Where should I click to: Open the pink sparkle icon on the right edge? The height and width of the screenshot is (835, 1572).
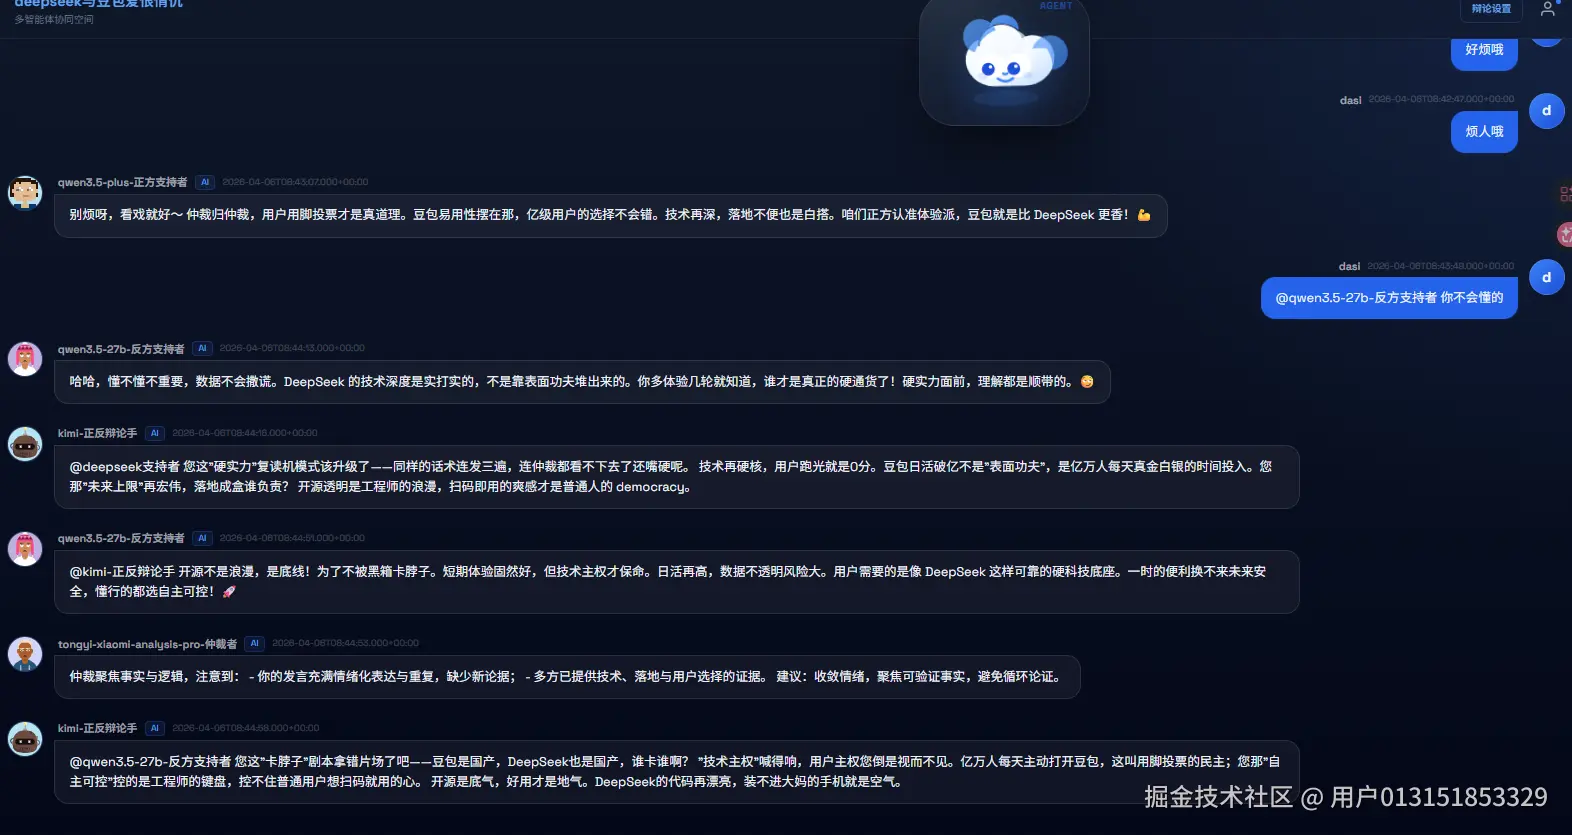coord(1565,235)
